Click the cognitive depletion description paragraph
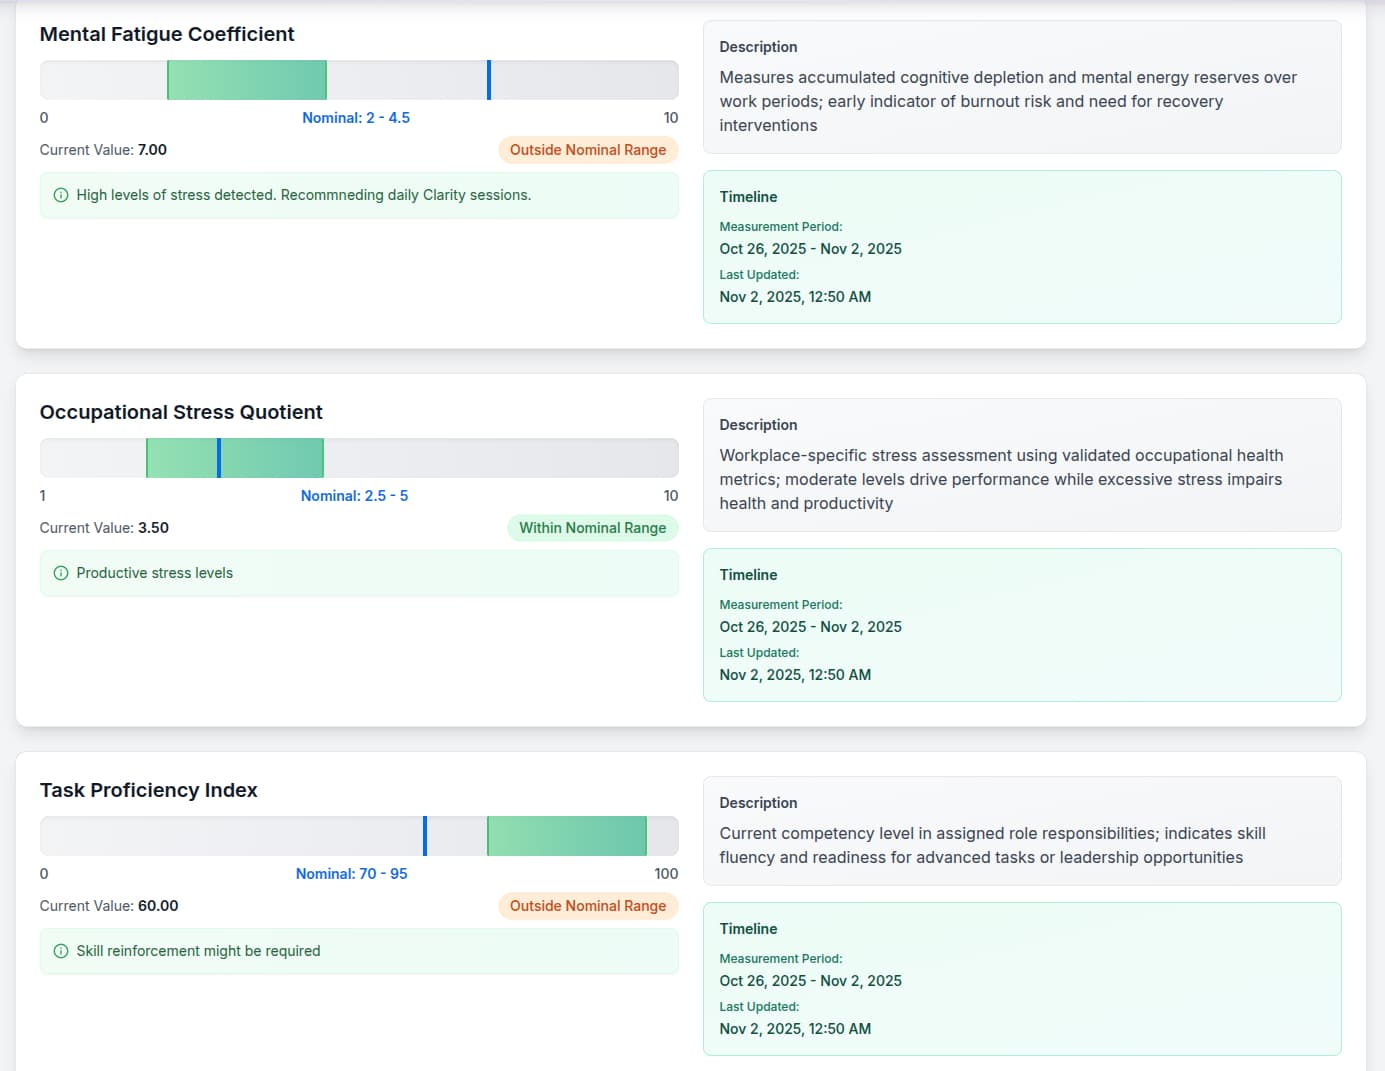Image resolution: width=1385 pixels, height=1071 pixels. coord(1008,101)
